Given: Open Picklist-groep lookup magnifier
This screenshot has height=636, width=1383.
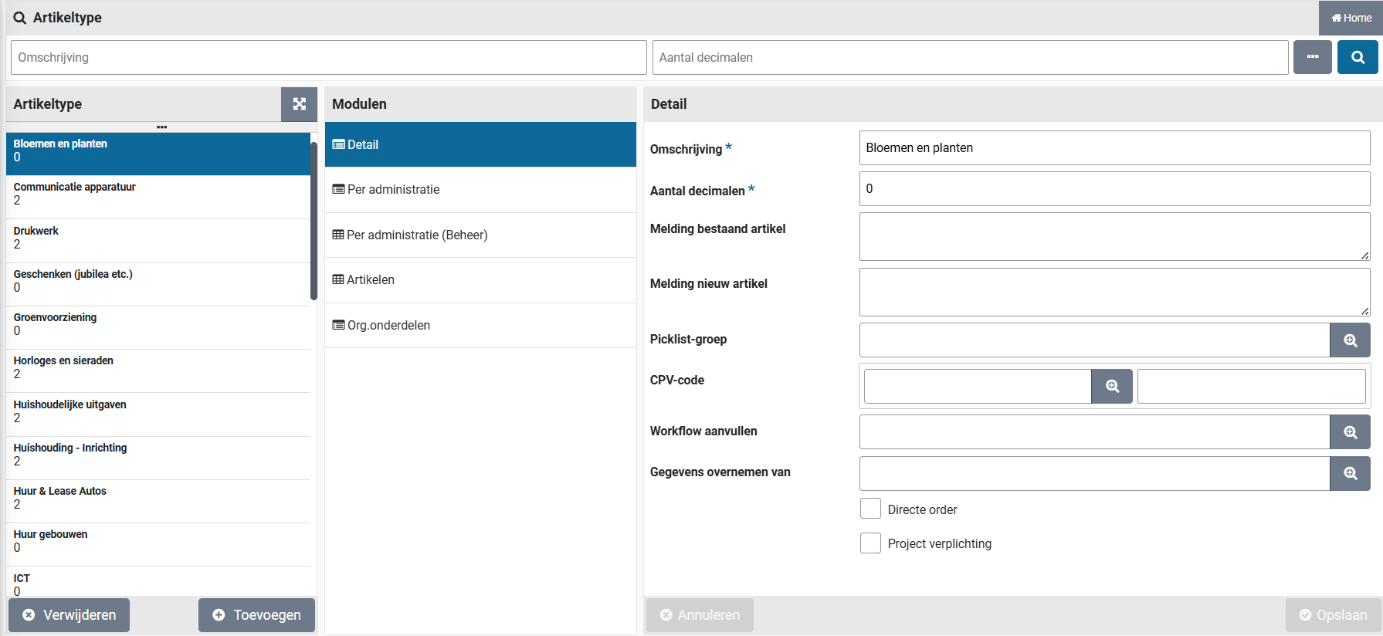Looking at the screenshot, I should coord(1350,340).
